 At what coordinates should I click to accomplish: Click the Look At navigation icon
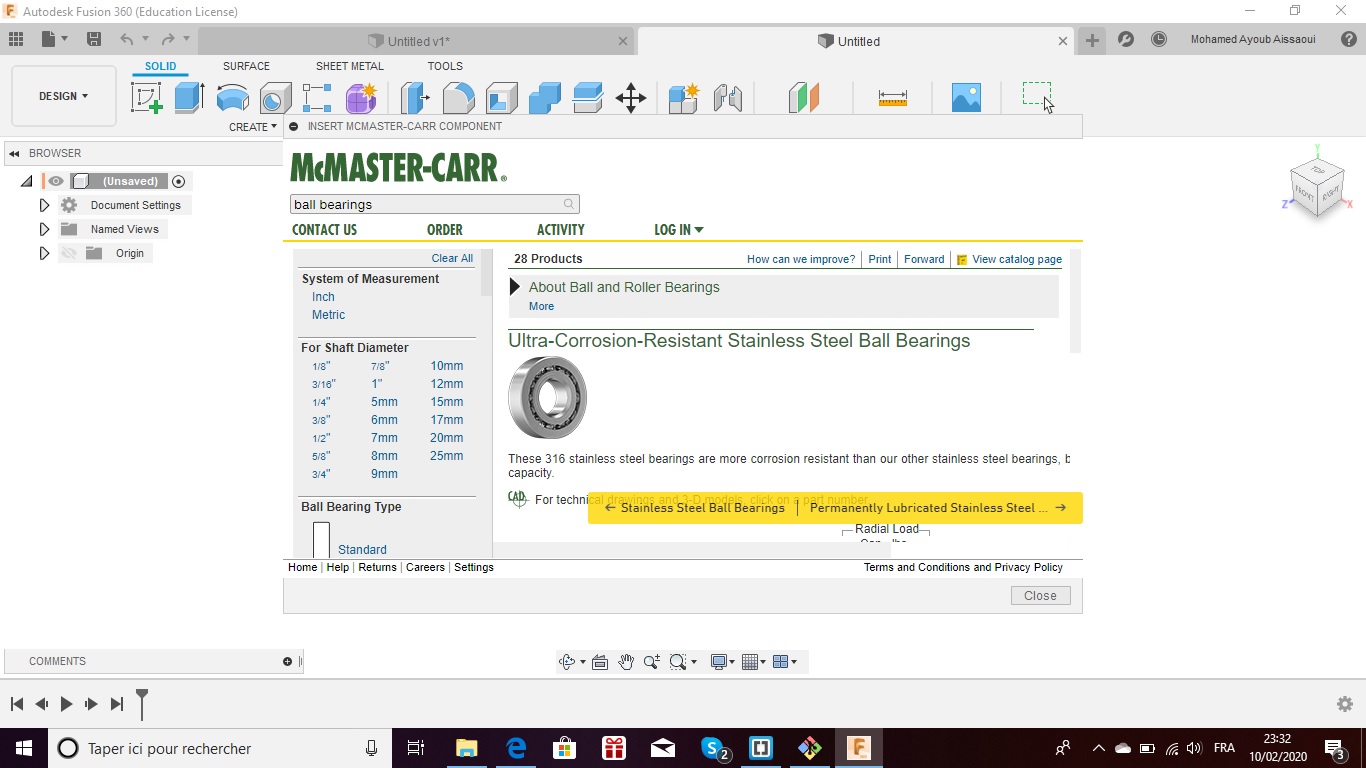[600, 662]
